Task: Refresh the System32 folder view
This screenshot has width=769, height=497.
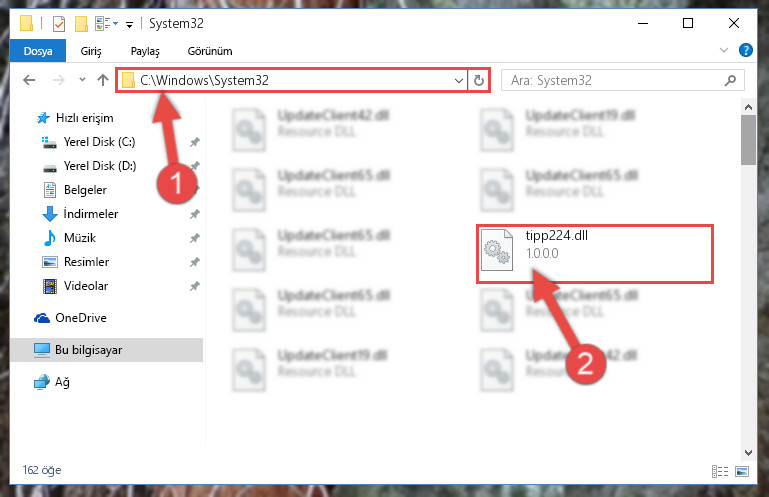Action: pyautogui.click(x=479, y=80)
